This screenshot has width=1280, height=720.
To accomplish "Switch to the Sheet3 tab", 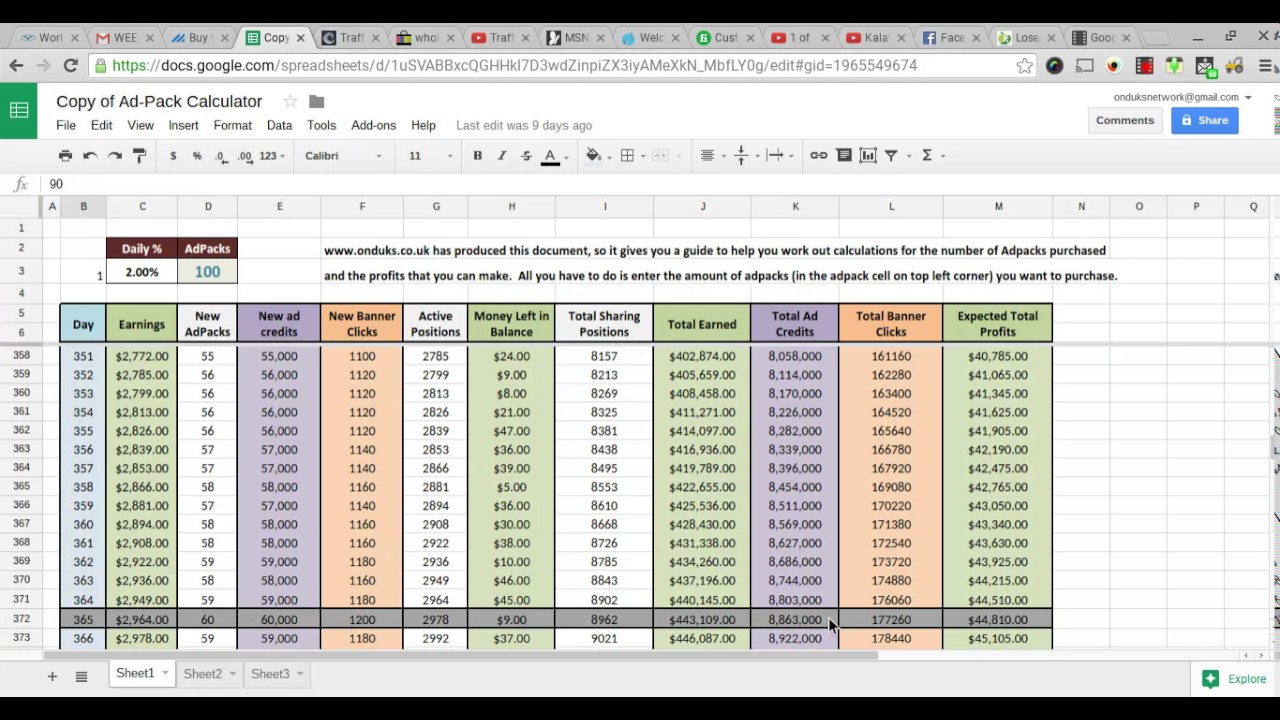I will click(x=270, y=674).
